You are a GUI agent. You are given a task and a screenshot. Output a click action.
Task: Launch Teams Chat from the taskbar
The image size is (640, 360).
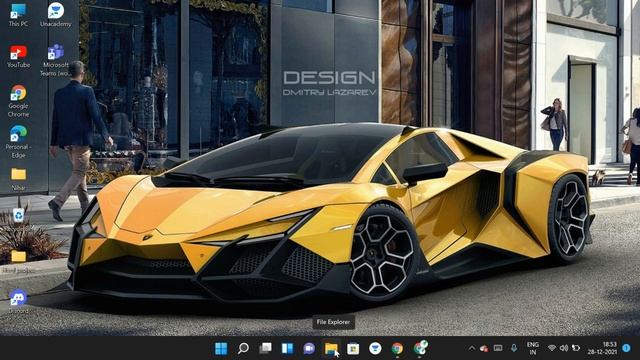click(309, 348)
